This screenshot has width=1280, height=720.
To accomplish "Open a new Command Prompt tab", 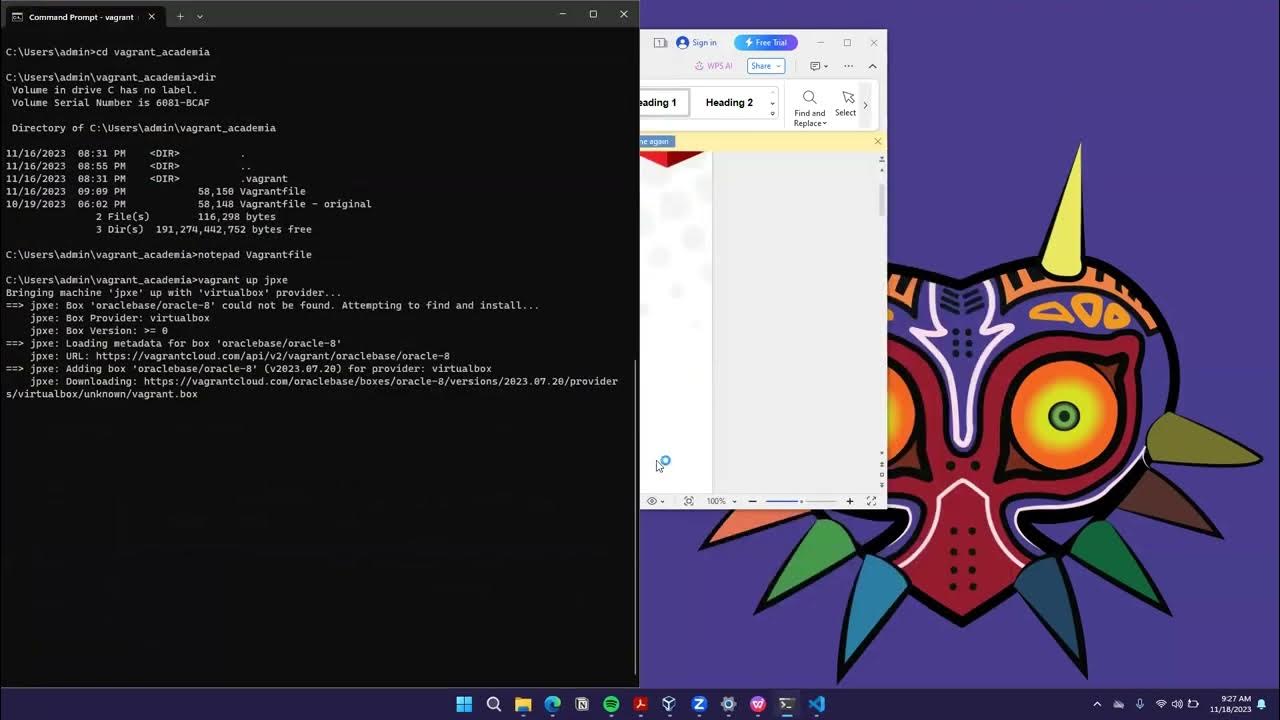I will 180,16.
